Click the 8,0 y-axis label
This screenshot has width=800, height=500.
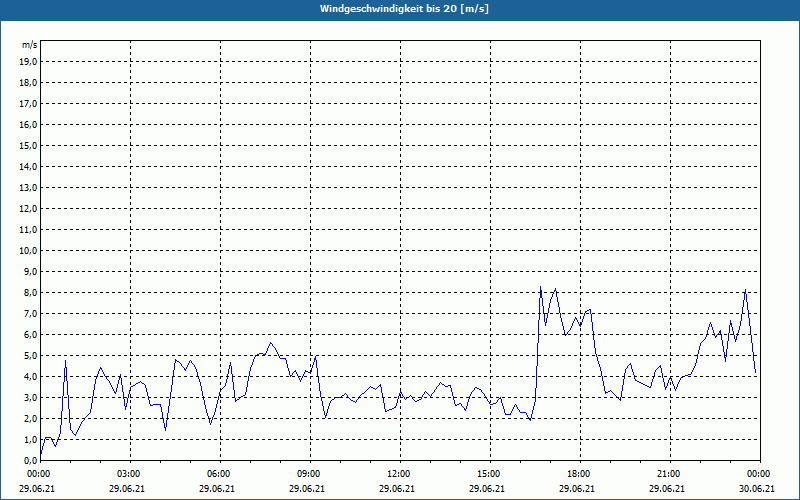tap(31, 292)
